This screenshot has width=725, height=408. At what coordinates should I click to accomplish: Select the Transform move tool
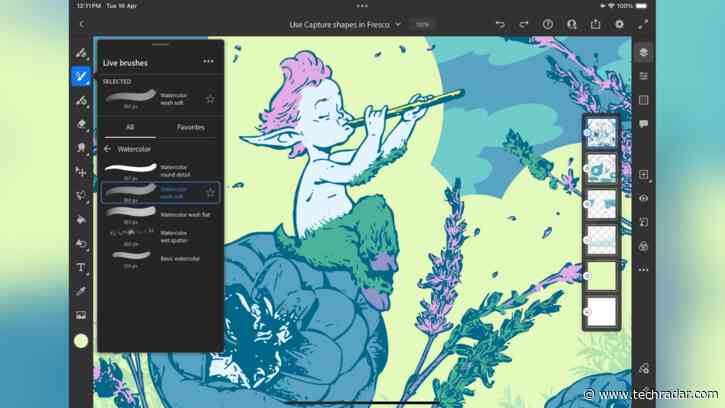(x=81, y=172)
